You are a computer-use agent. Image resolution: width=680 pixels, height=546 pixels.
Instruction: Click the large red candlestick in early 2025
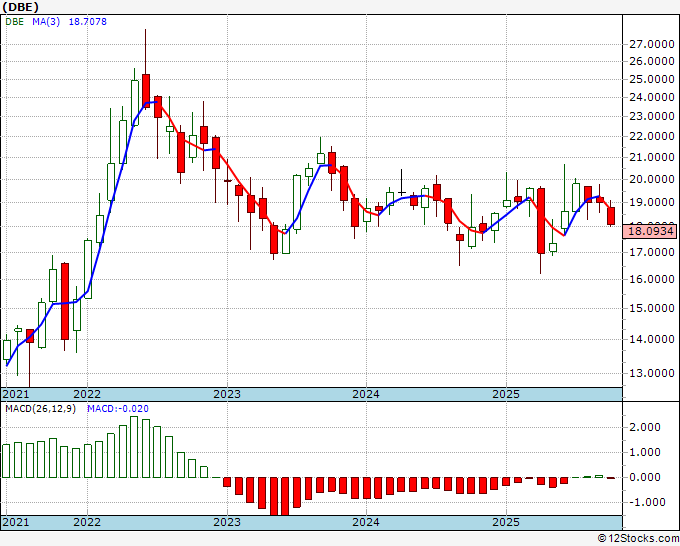click(541, 221)
